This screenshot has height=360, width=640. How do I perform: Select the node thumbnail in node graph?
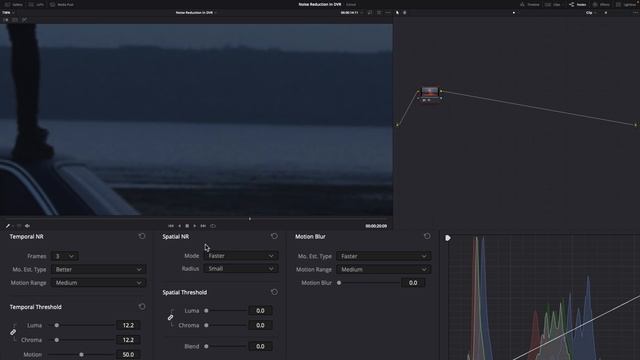(430, 91)
